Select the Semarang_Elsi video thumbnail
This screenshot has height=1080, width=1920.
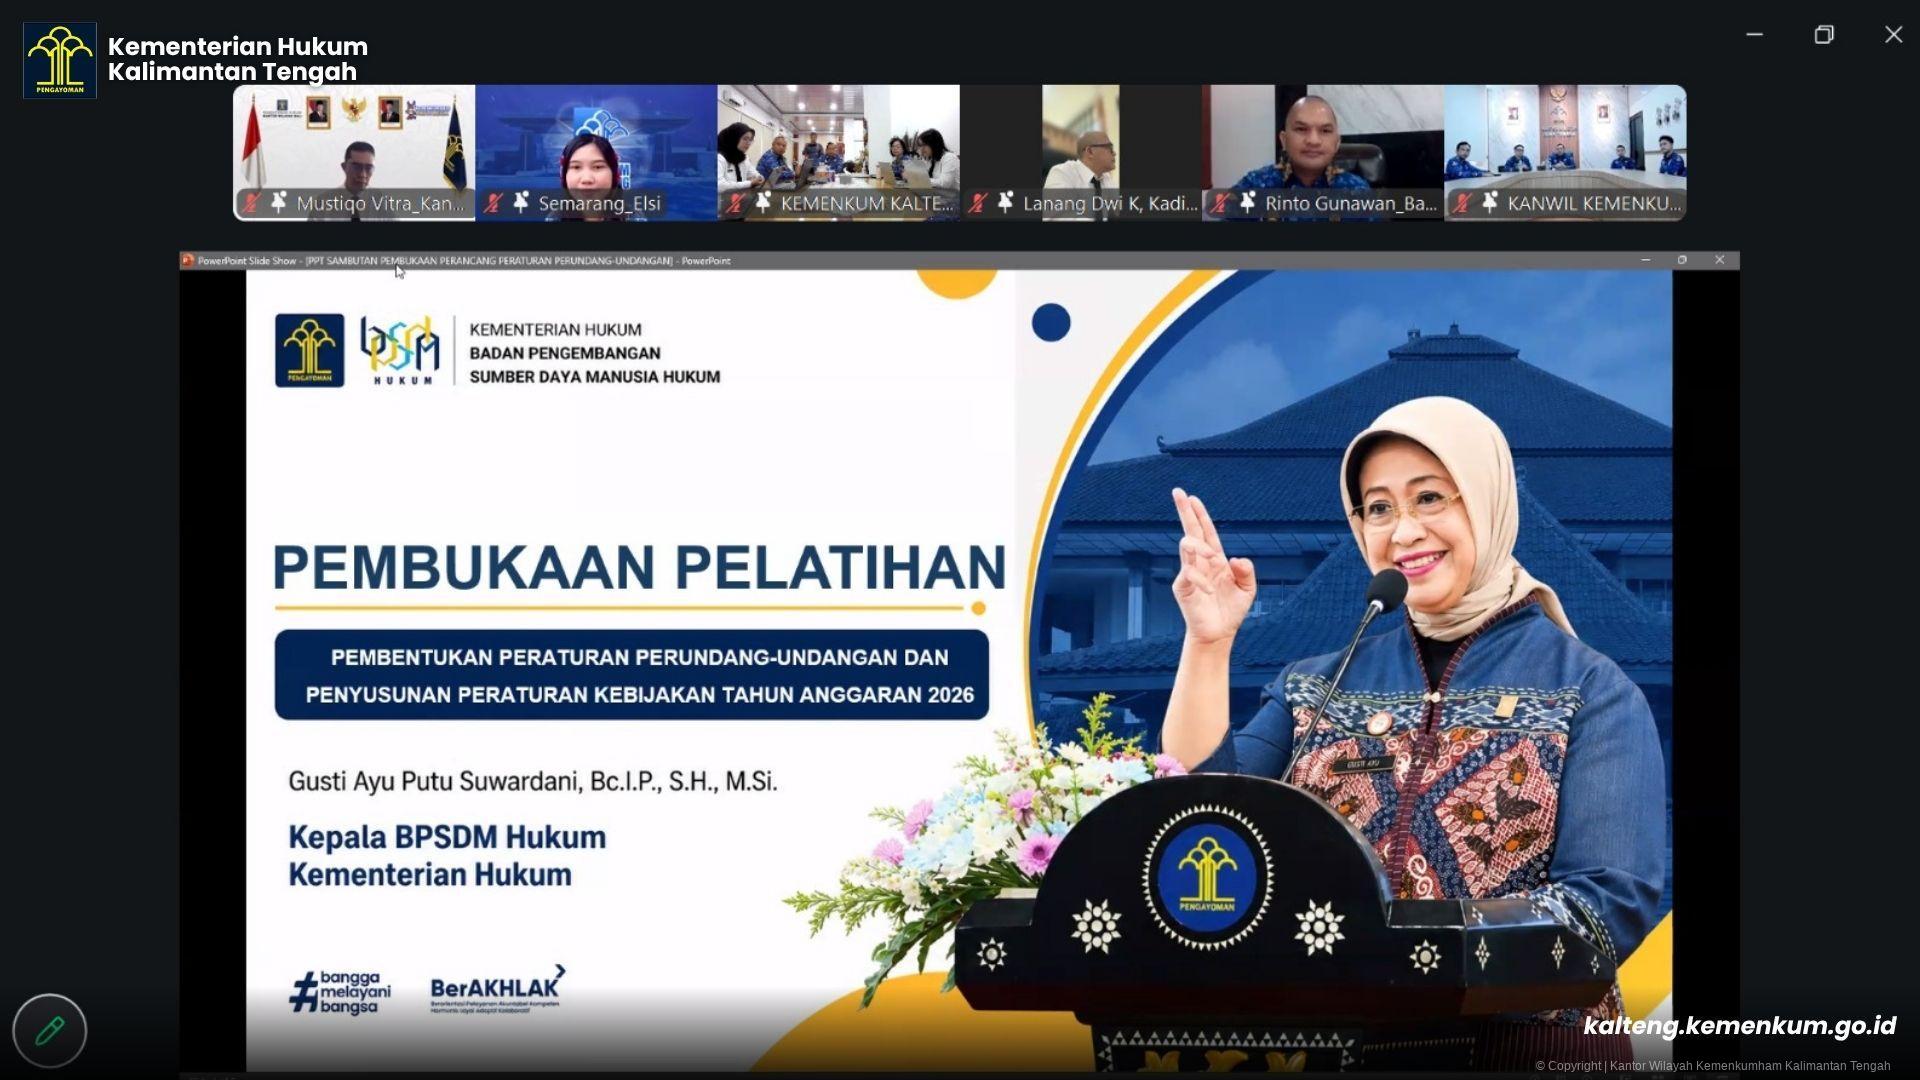click(596, 152)
